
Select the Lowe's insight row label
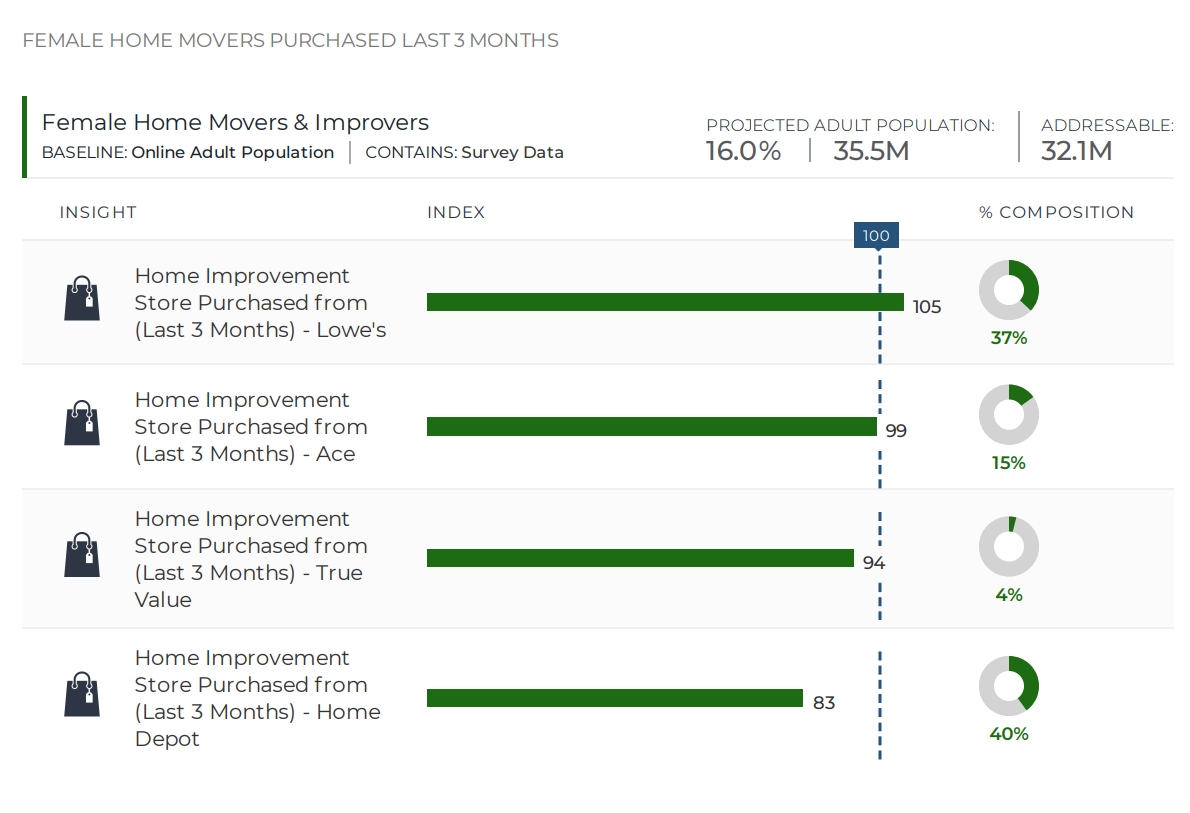[260, 303]
